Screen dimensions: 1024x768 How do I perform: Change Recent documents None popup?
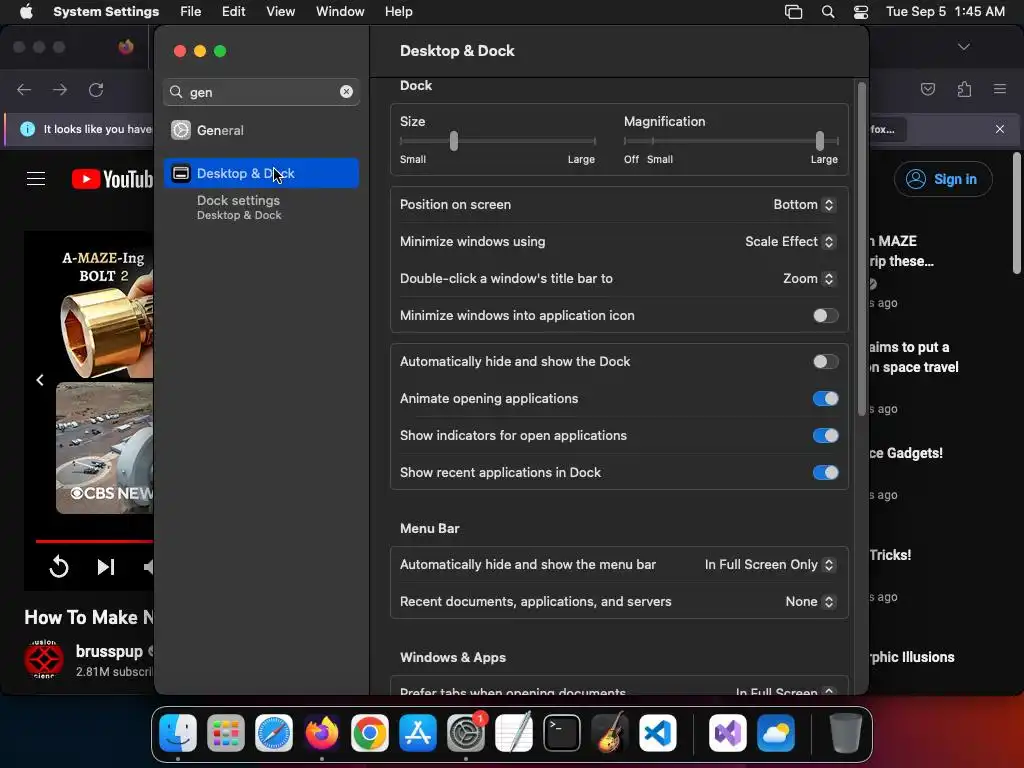pos(810,601)
